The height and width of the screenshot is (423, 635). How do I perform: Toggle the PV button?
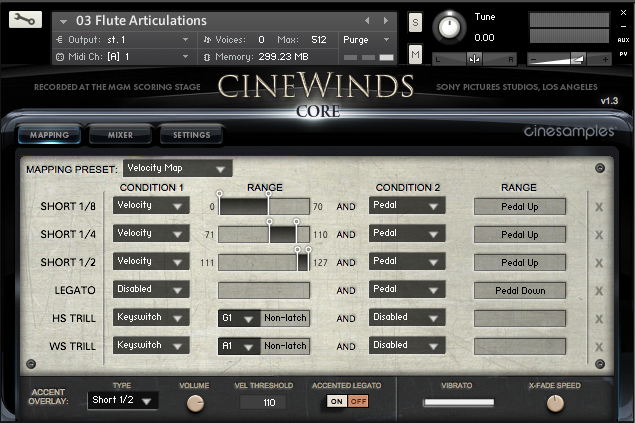(x=623, y=54)
